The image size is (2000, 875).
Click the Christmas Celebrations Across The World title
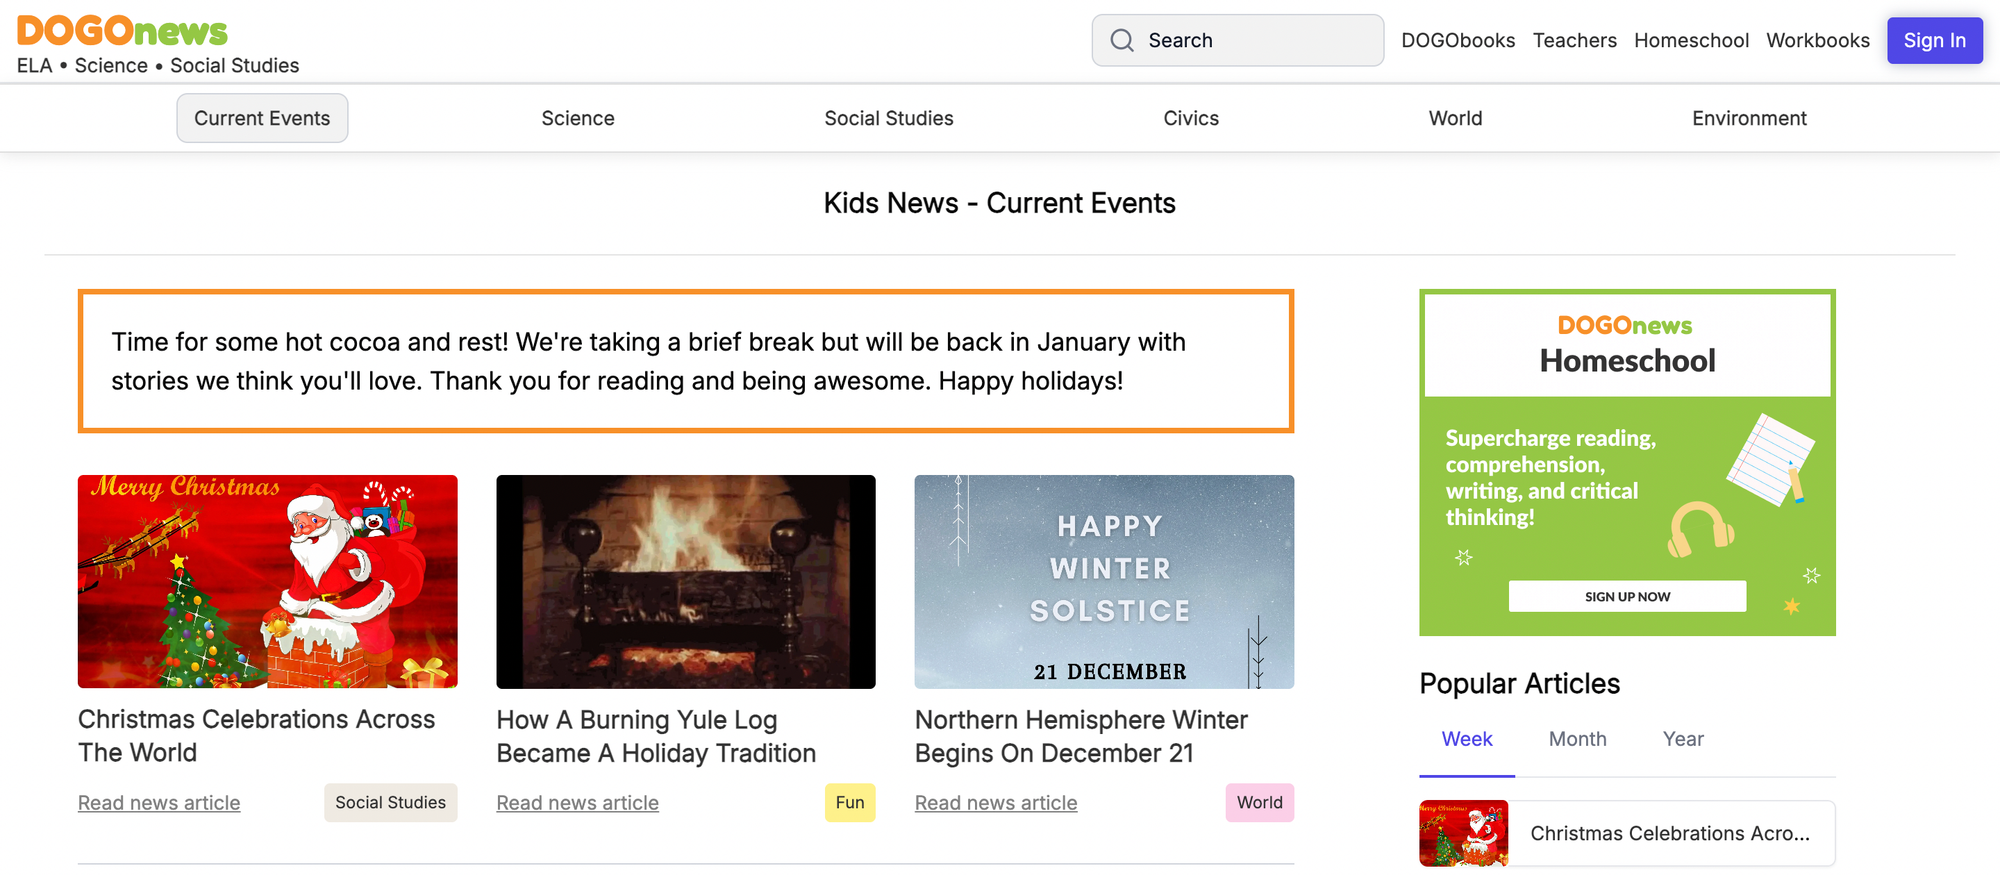(257, 736)
